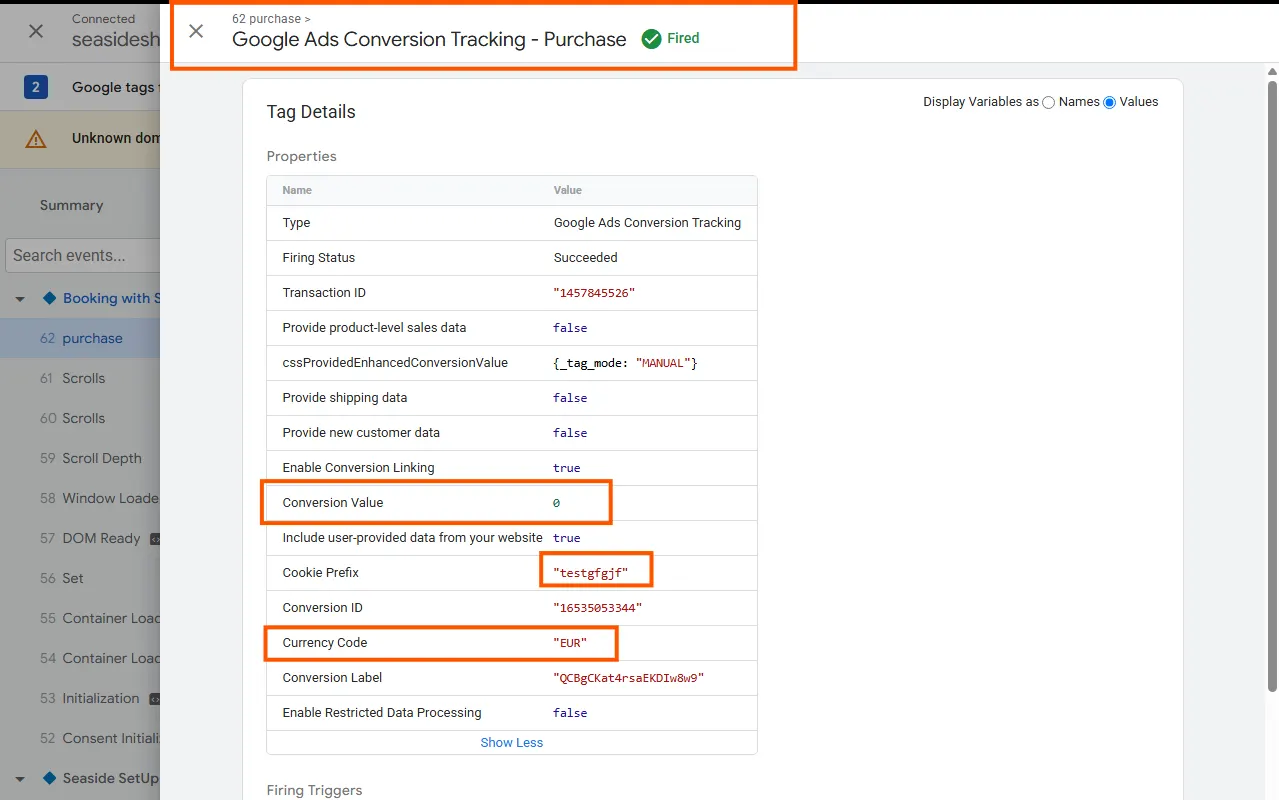
Task: Click Unknown domain warning banner
Action: (x=80, y=139)
